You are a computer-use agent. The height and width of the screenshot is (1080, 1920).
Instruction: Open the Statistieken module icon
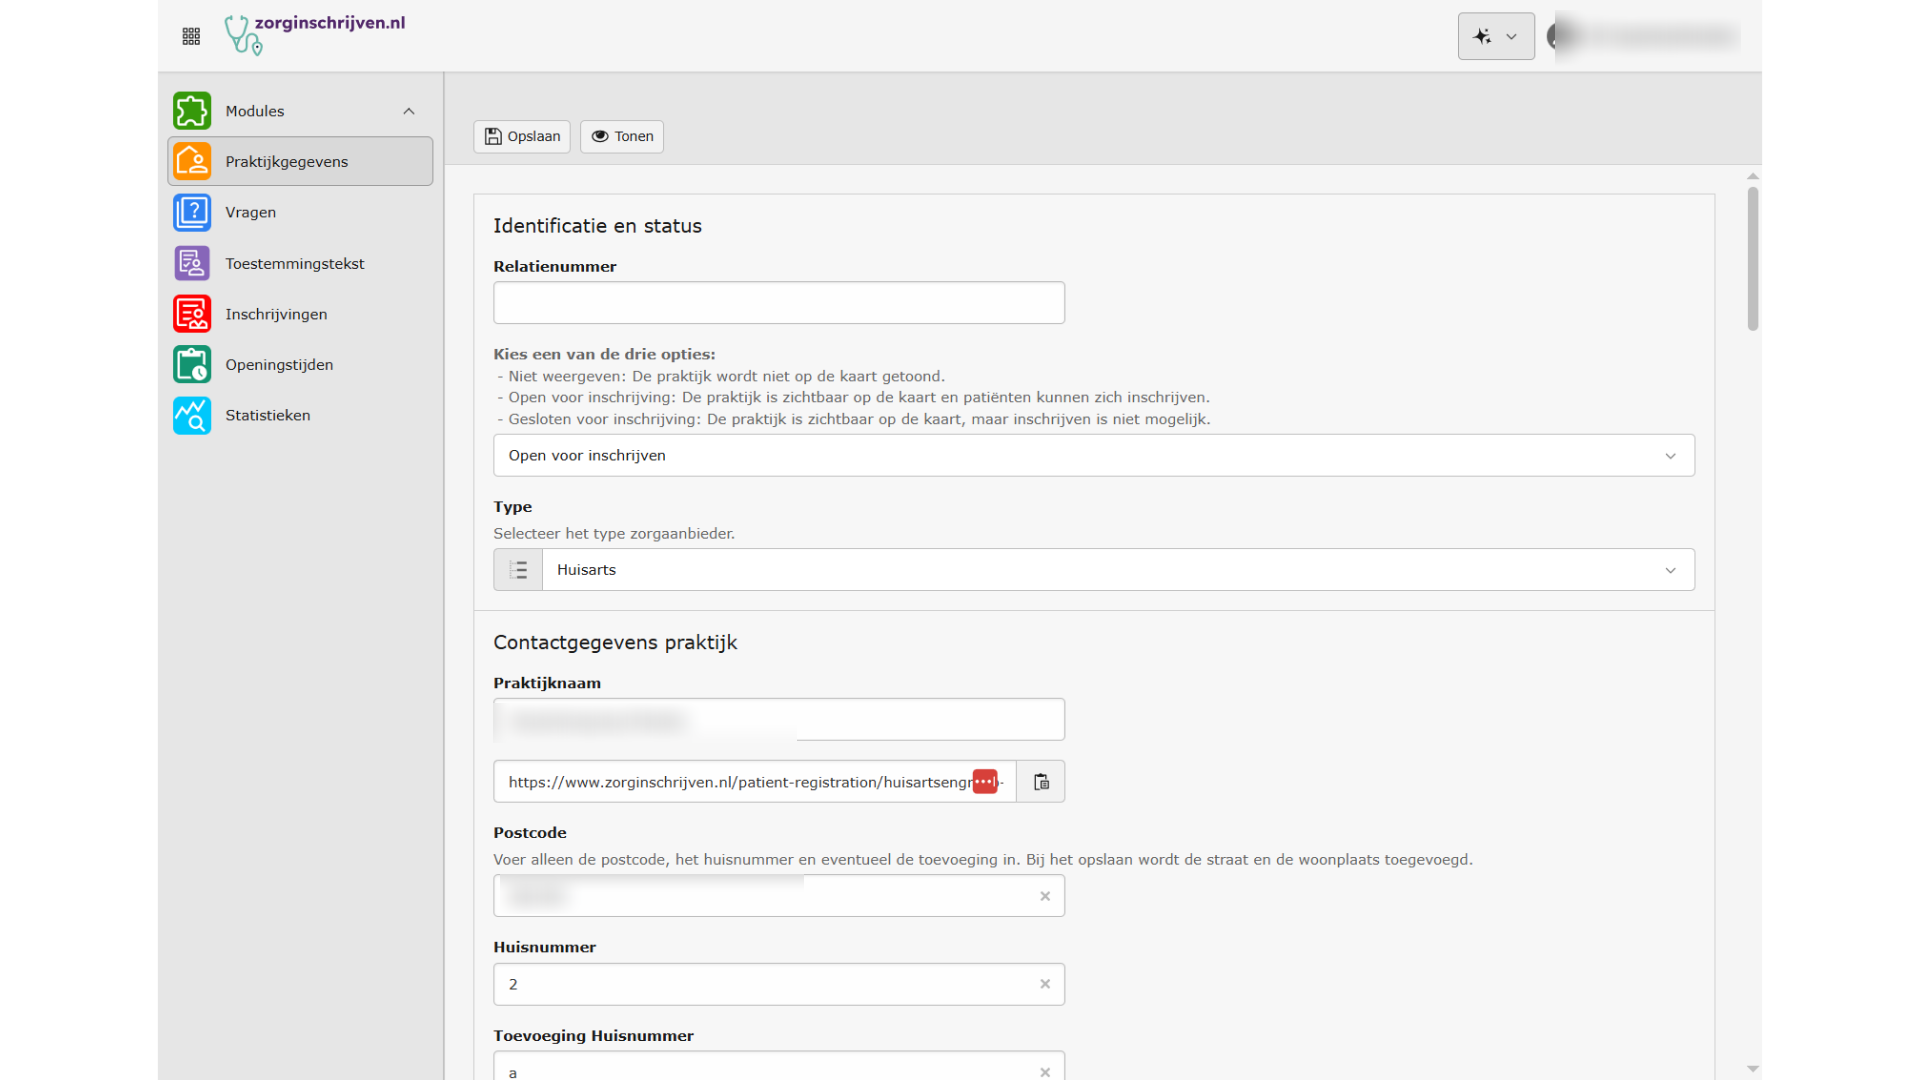click(192, 415)
